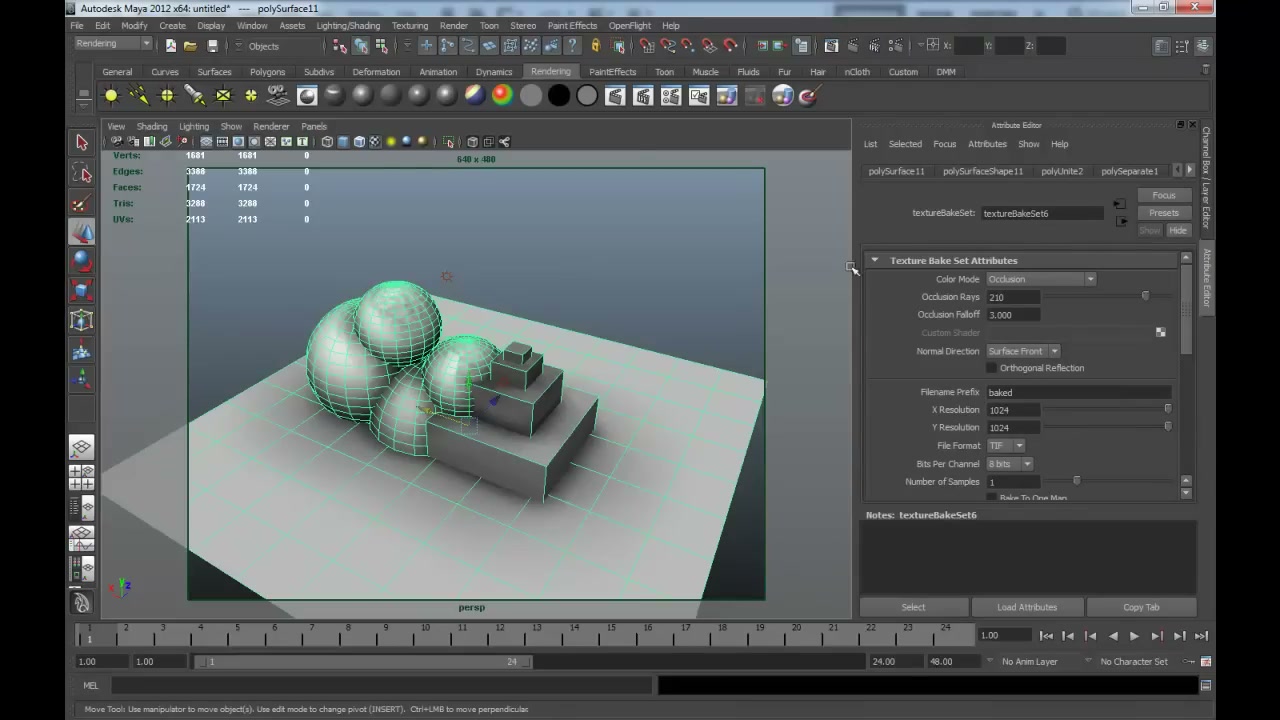Assign the ramp shader rainbow sphere
Screen dimensions: 1280x720
click(502, 96)
